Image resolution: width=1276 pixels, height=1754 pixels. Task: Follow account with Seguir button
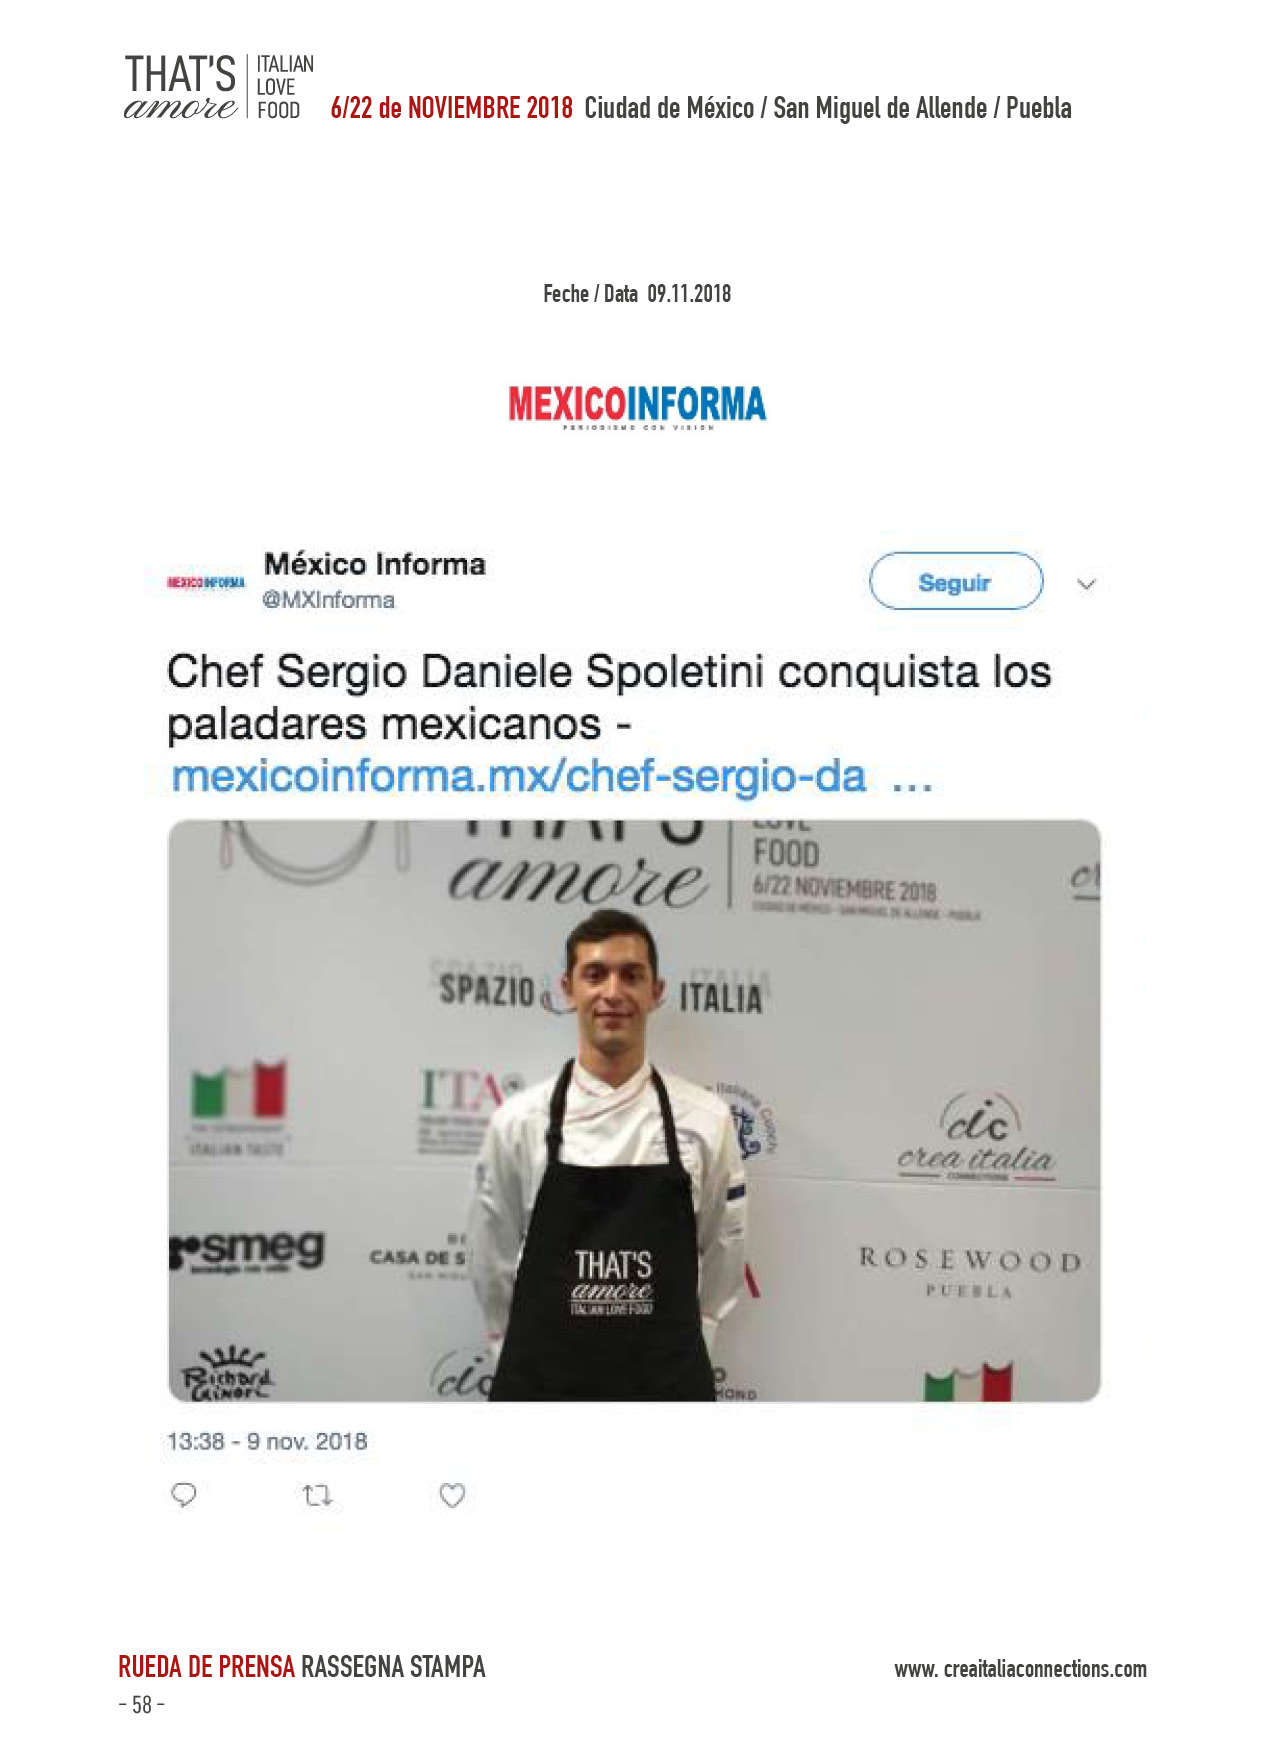tap(955, 581)
